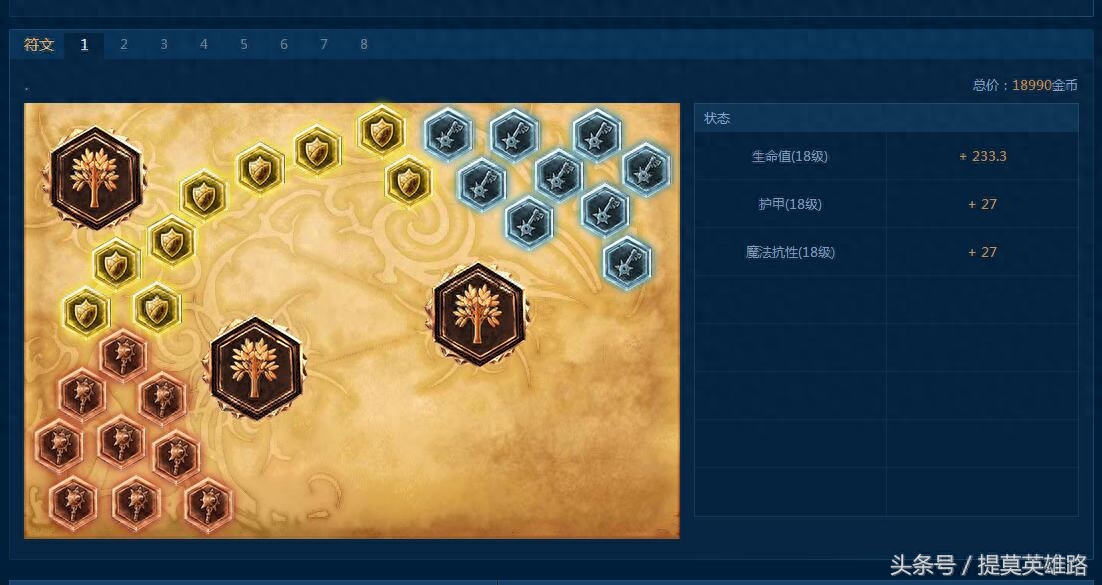Go to rune page tab 8
Image resolution: width=1102 pixels, height=585 pixels.
click(x=364, y=44)
